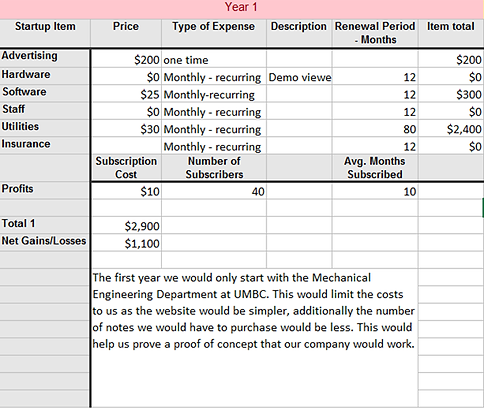Select the Software price cell '$25'
484x409 pixels.
(x=126, y=94)
